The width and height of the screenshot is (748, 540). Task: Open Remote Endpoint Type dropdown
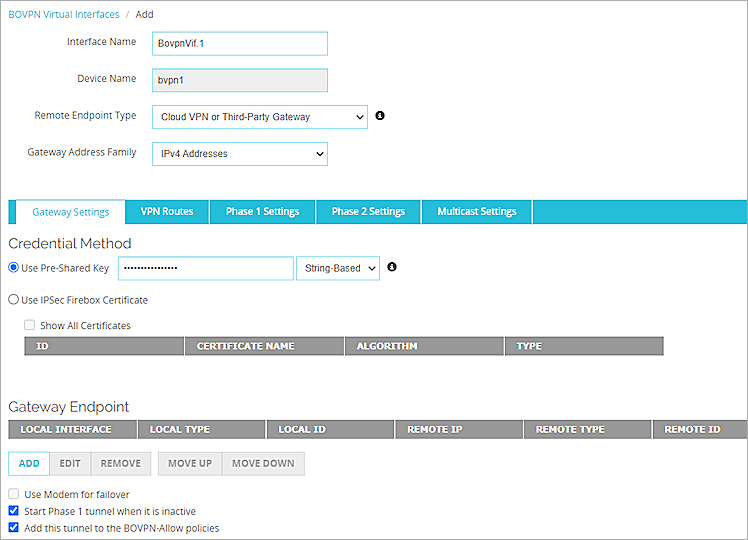click(260, 117)
